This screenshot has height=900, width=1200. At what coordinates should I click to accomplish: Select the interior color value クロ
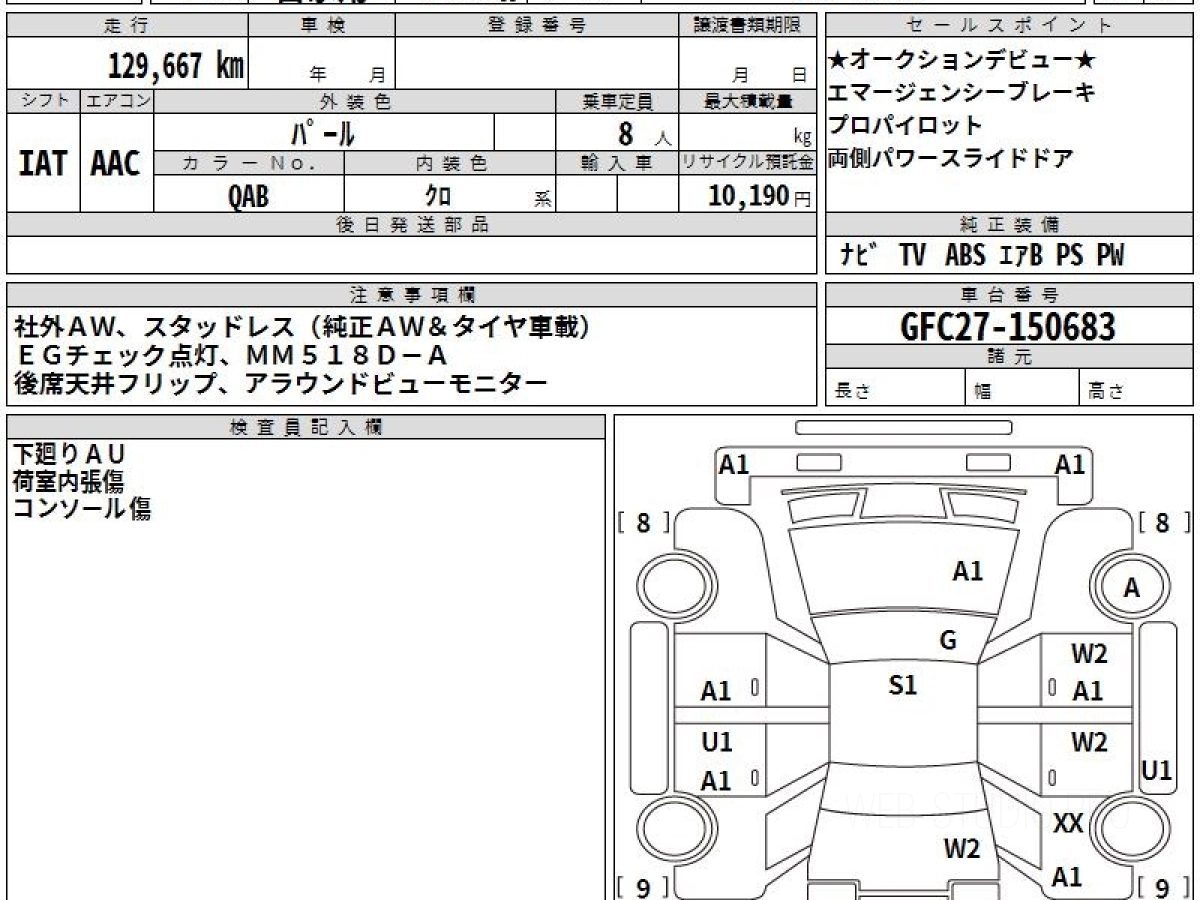(438, 196)
